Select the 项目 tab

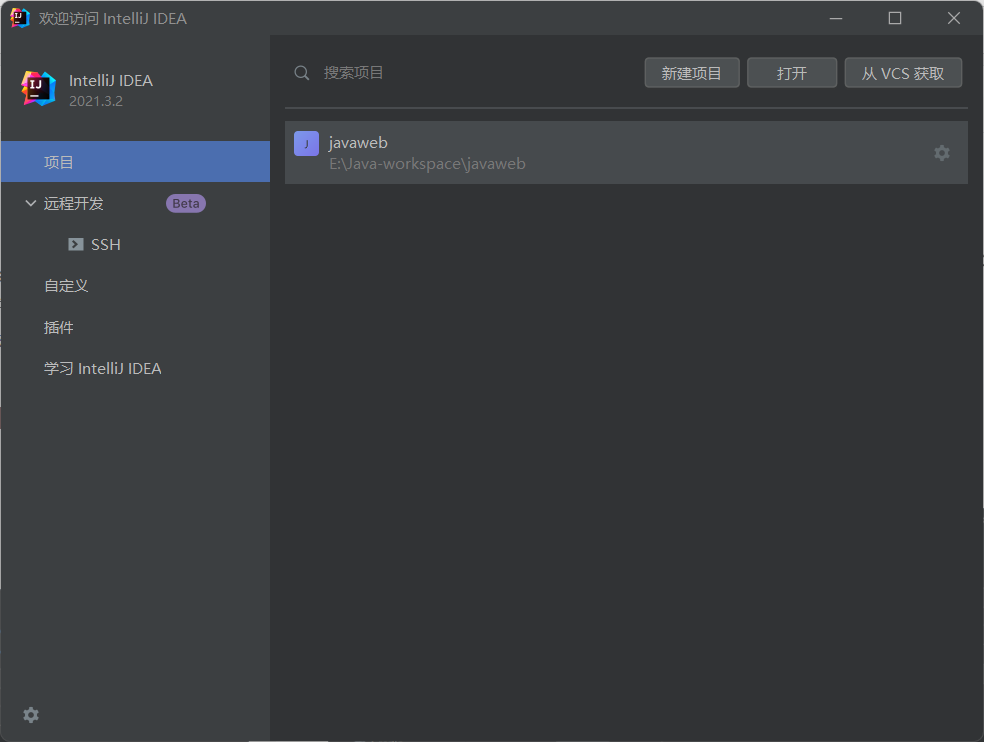[136, 162]
